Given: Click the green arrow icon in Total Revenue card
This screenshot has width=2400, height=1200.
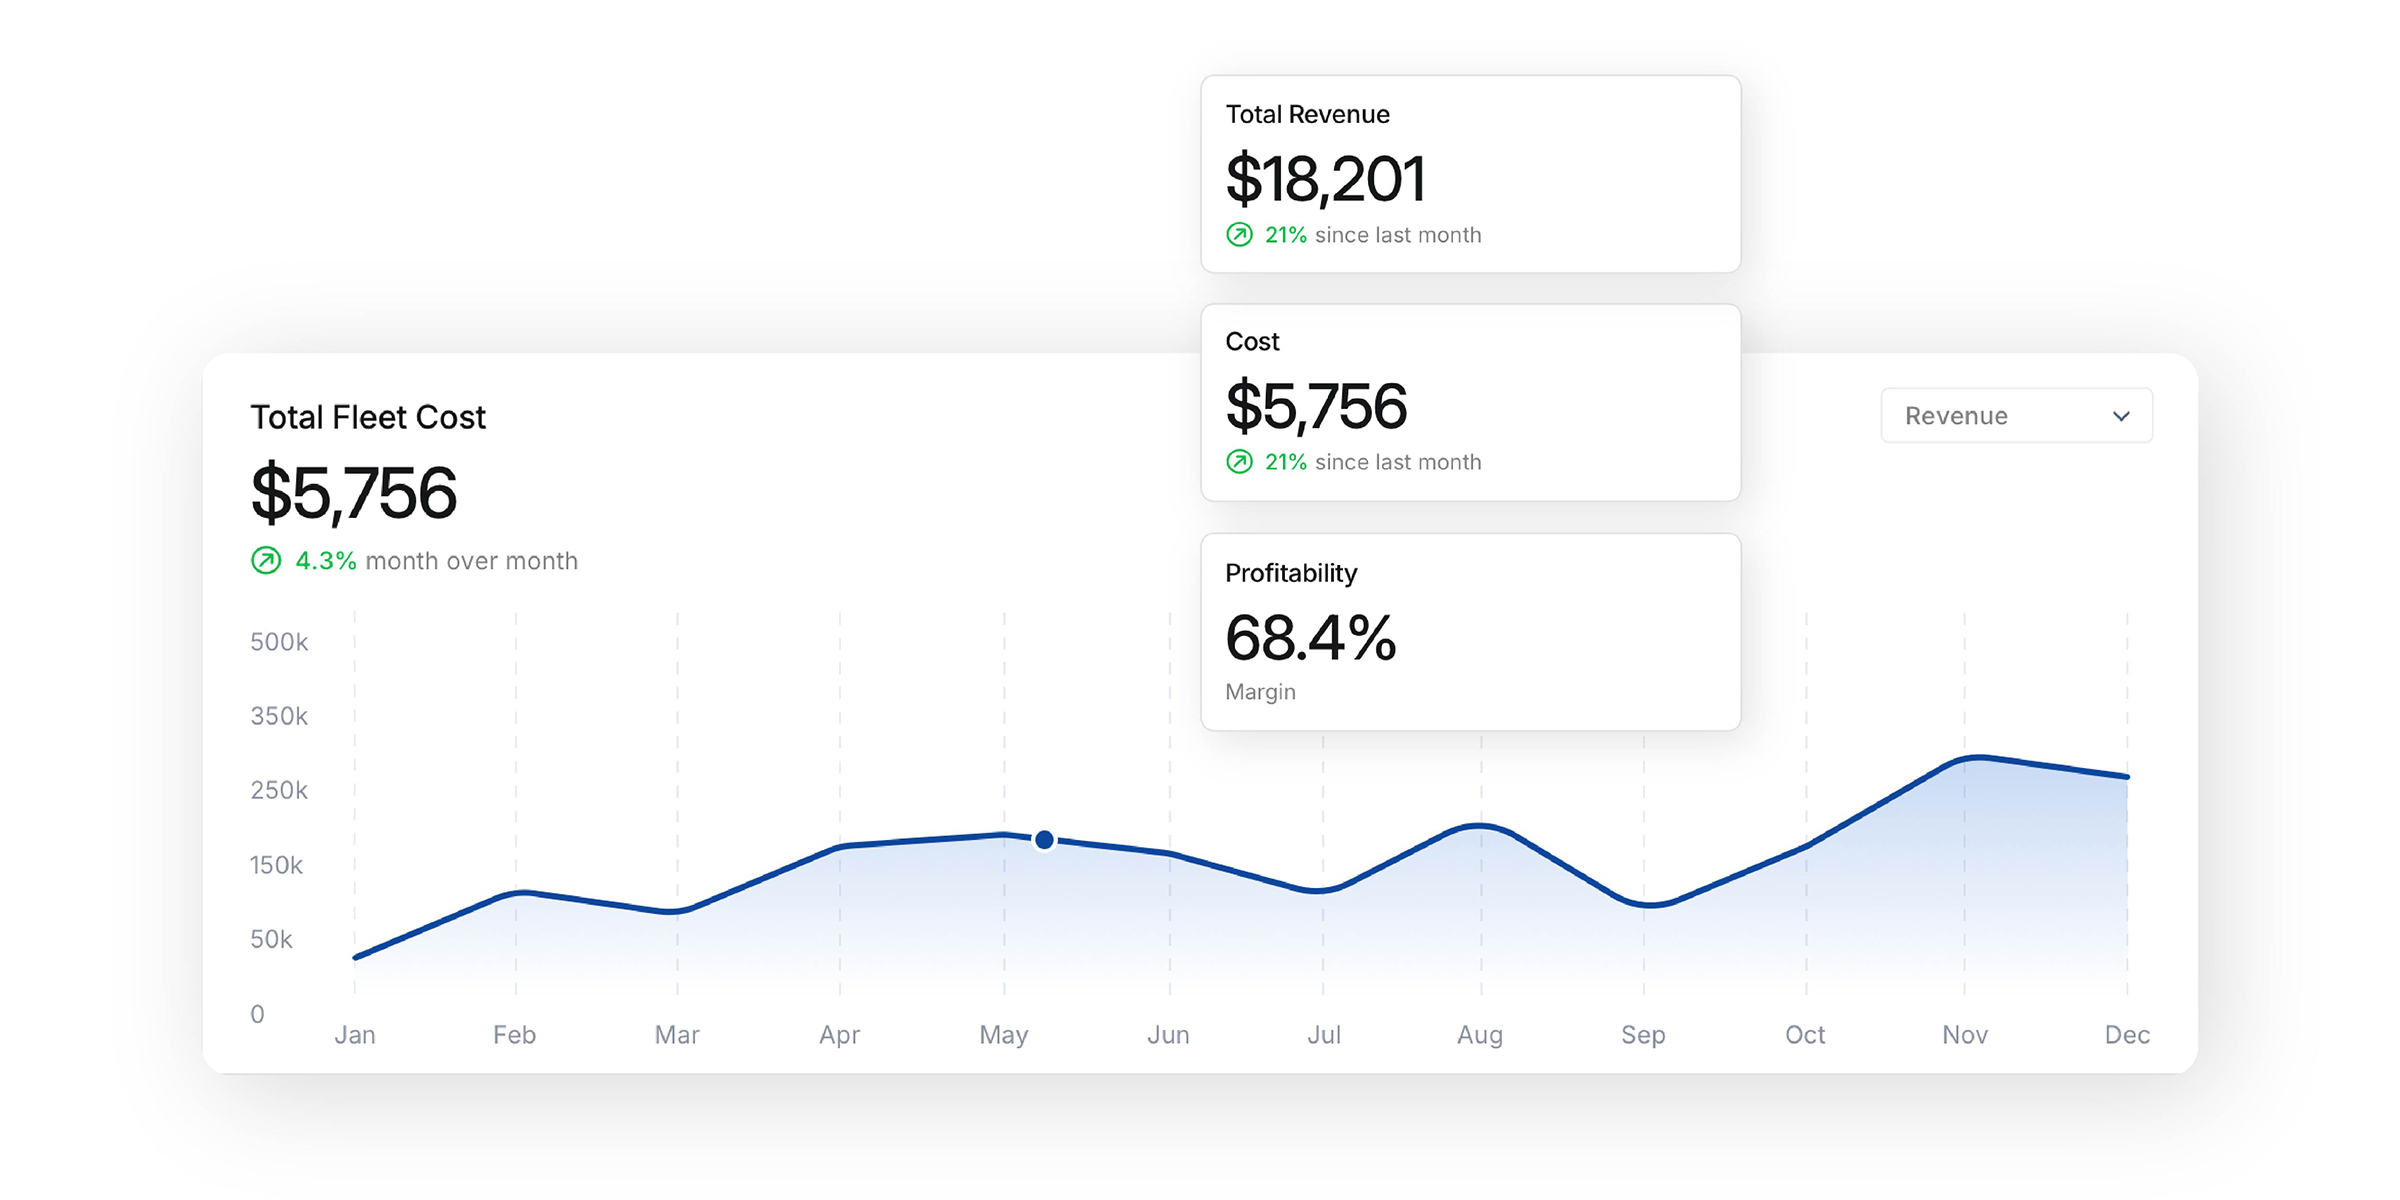Looking at the screenshot, I should pos(1239,235).
